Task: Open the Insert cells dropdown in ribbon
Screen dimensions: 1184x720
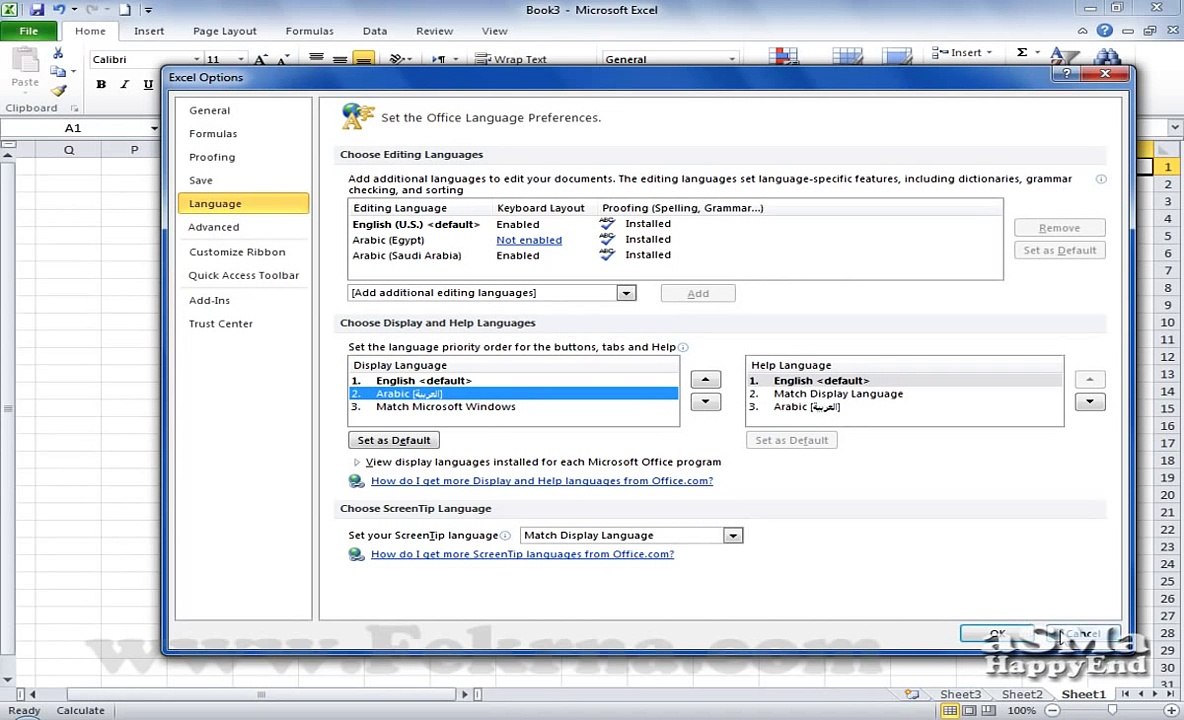Action: click(989, 52)
